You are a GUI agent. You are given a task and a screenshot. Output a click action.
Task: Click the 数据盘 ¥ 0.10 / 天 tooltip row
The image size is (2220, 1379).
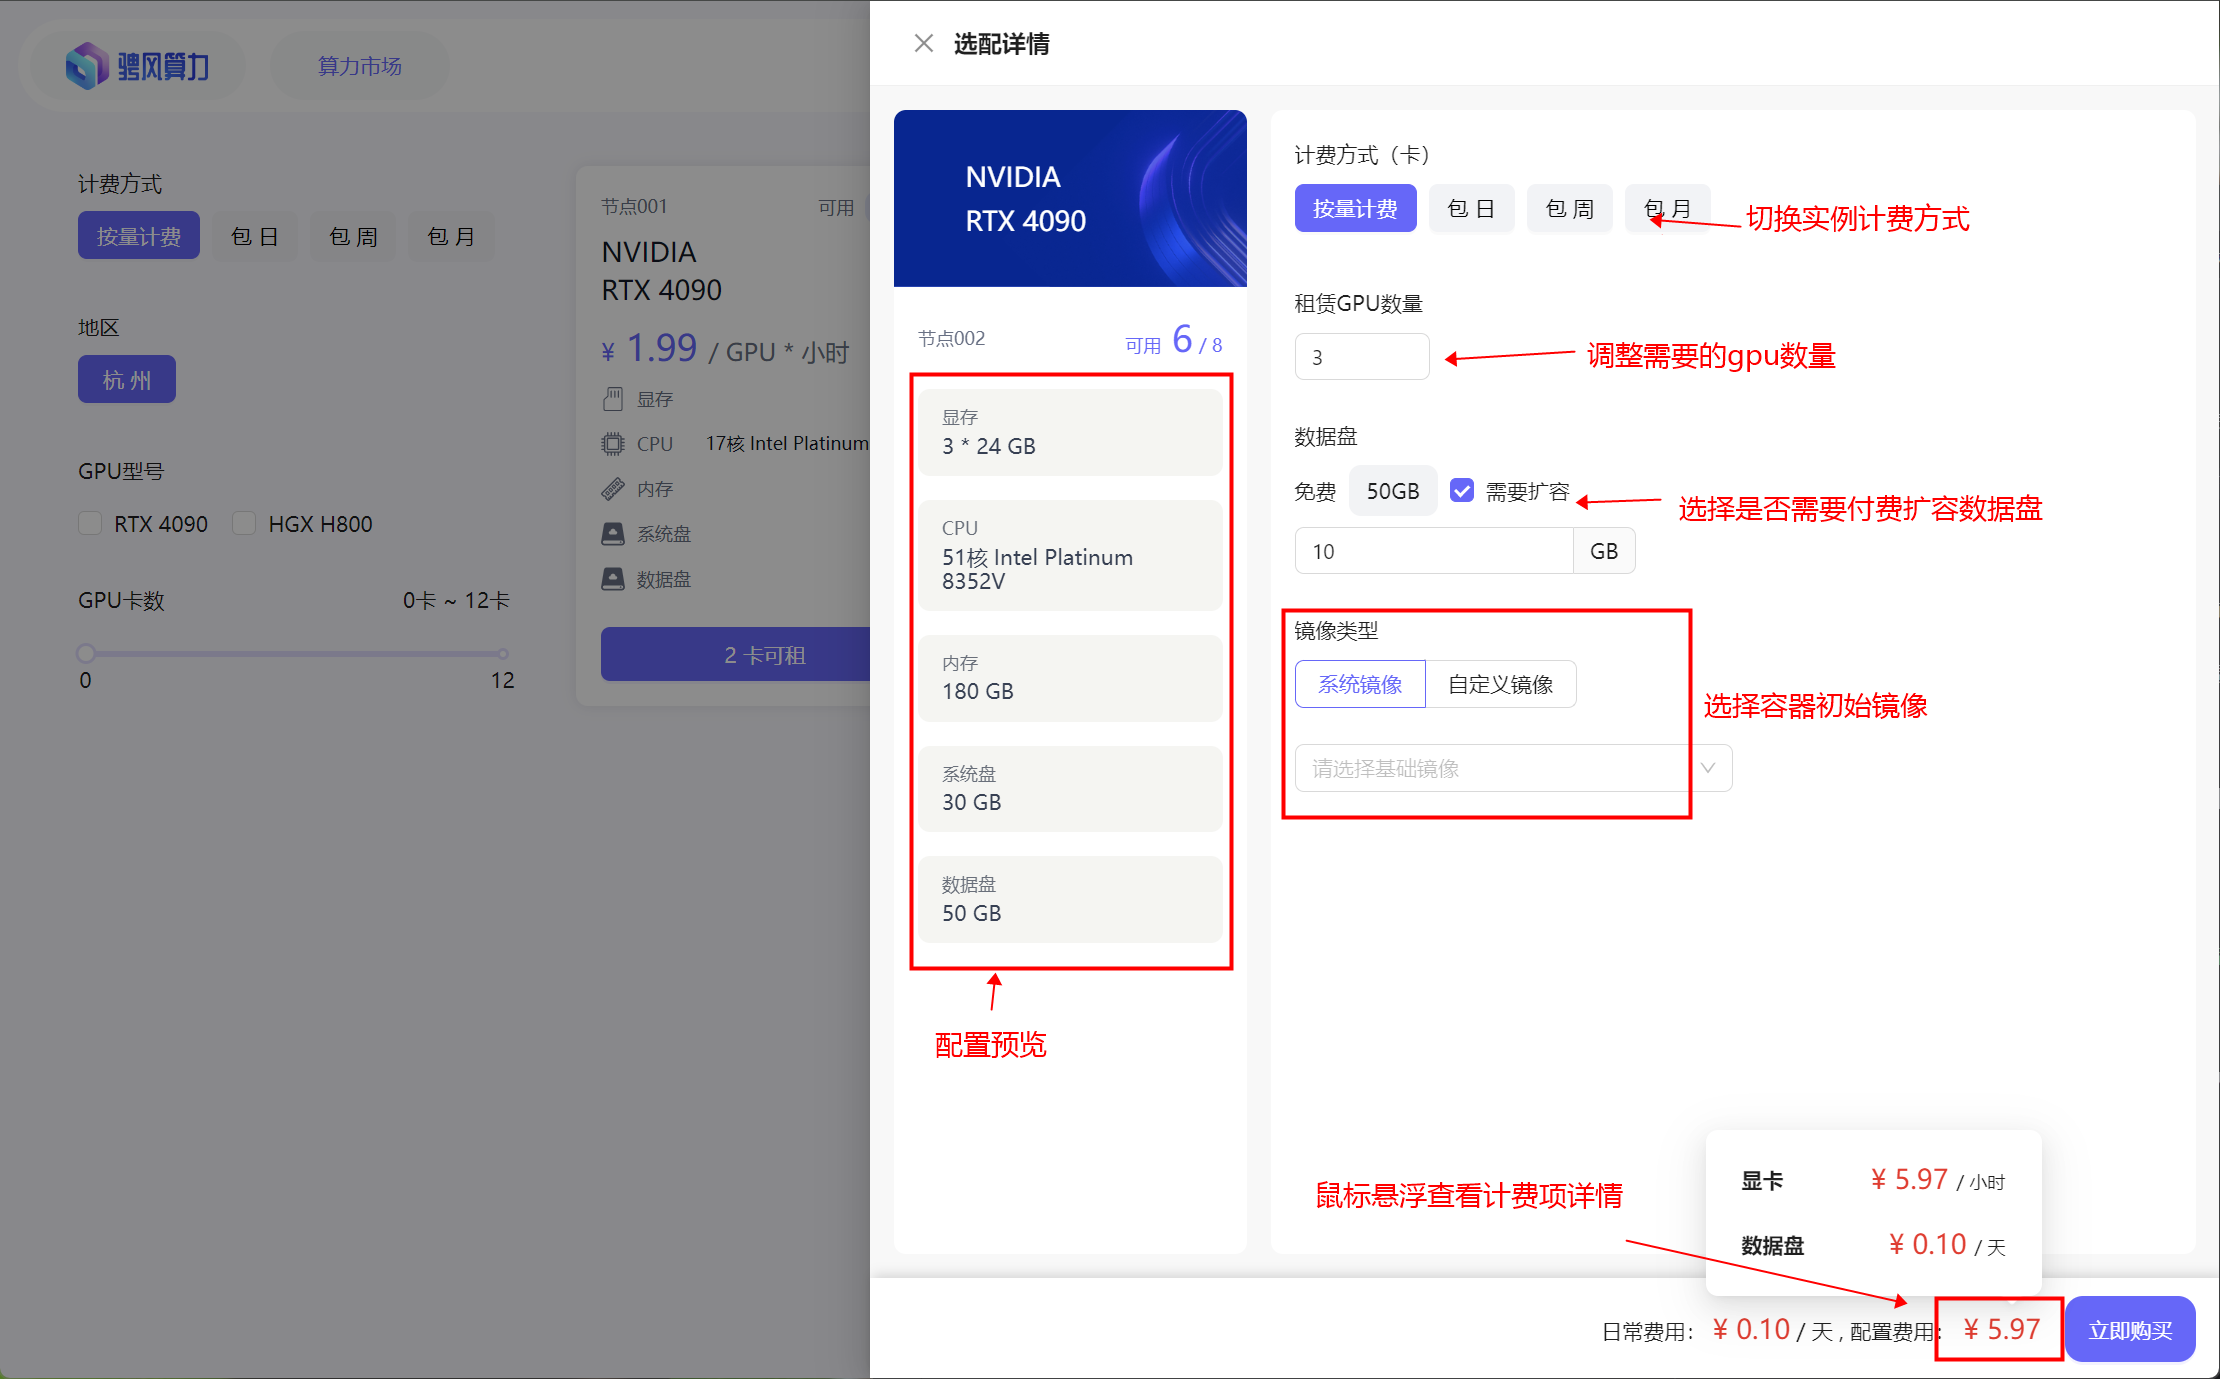click(x=1873, y=1245)
